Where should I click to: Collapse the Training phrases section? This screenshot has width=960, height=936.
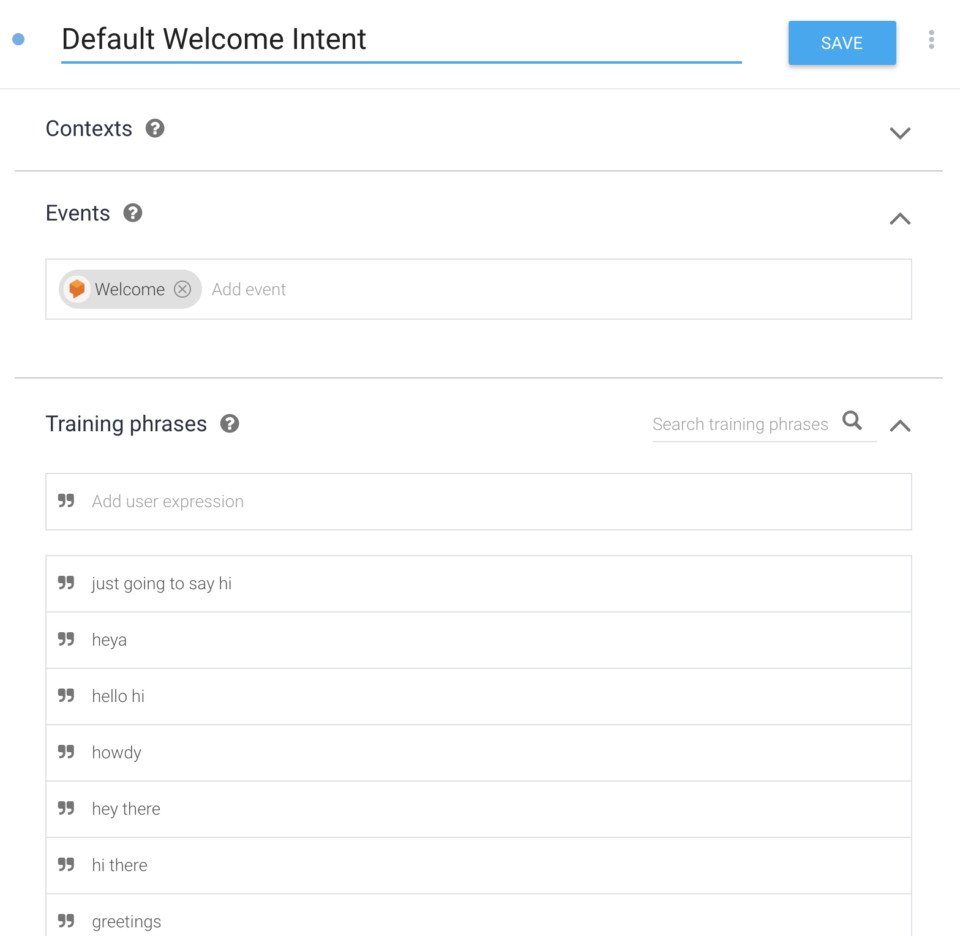pyautogui.click(x=899, y=425)
